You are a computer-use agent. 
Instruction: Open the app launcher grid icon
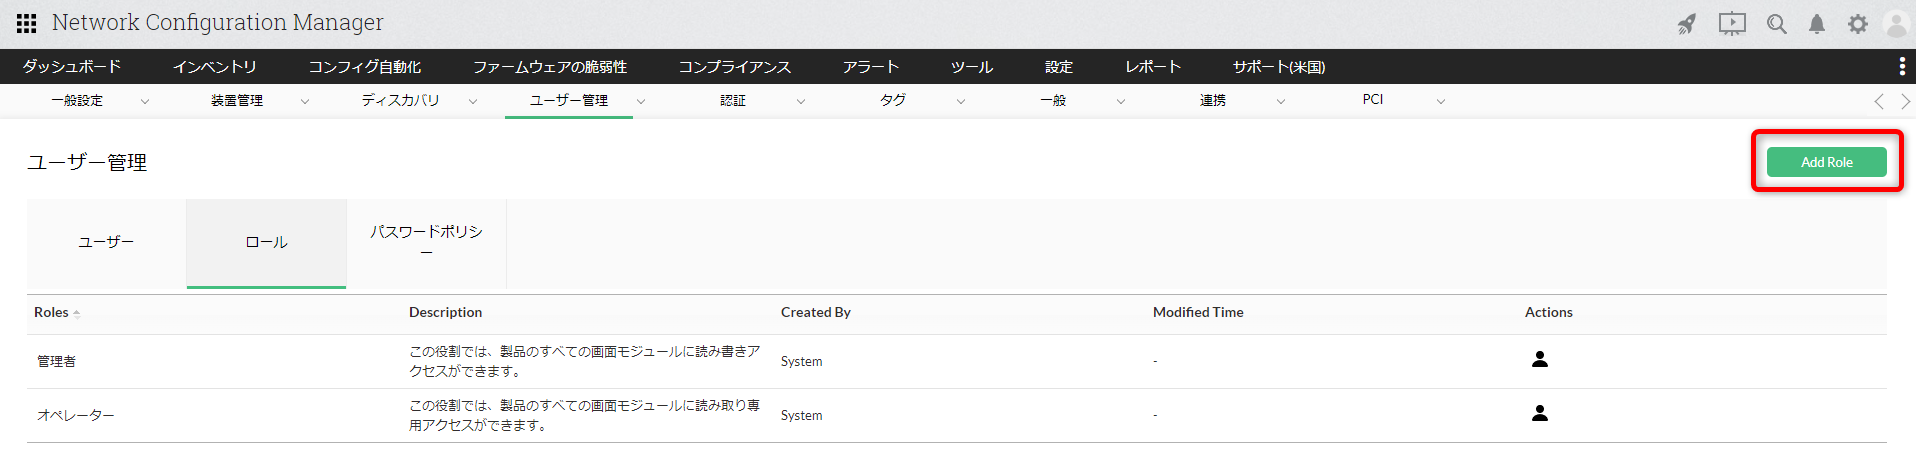pyautogui.click(x=27, y=23)
